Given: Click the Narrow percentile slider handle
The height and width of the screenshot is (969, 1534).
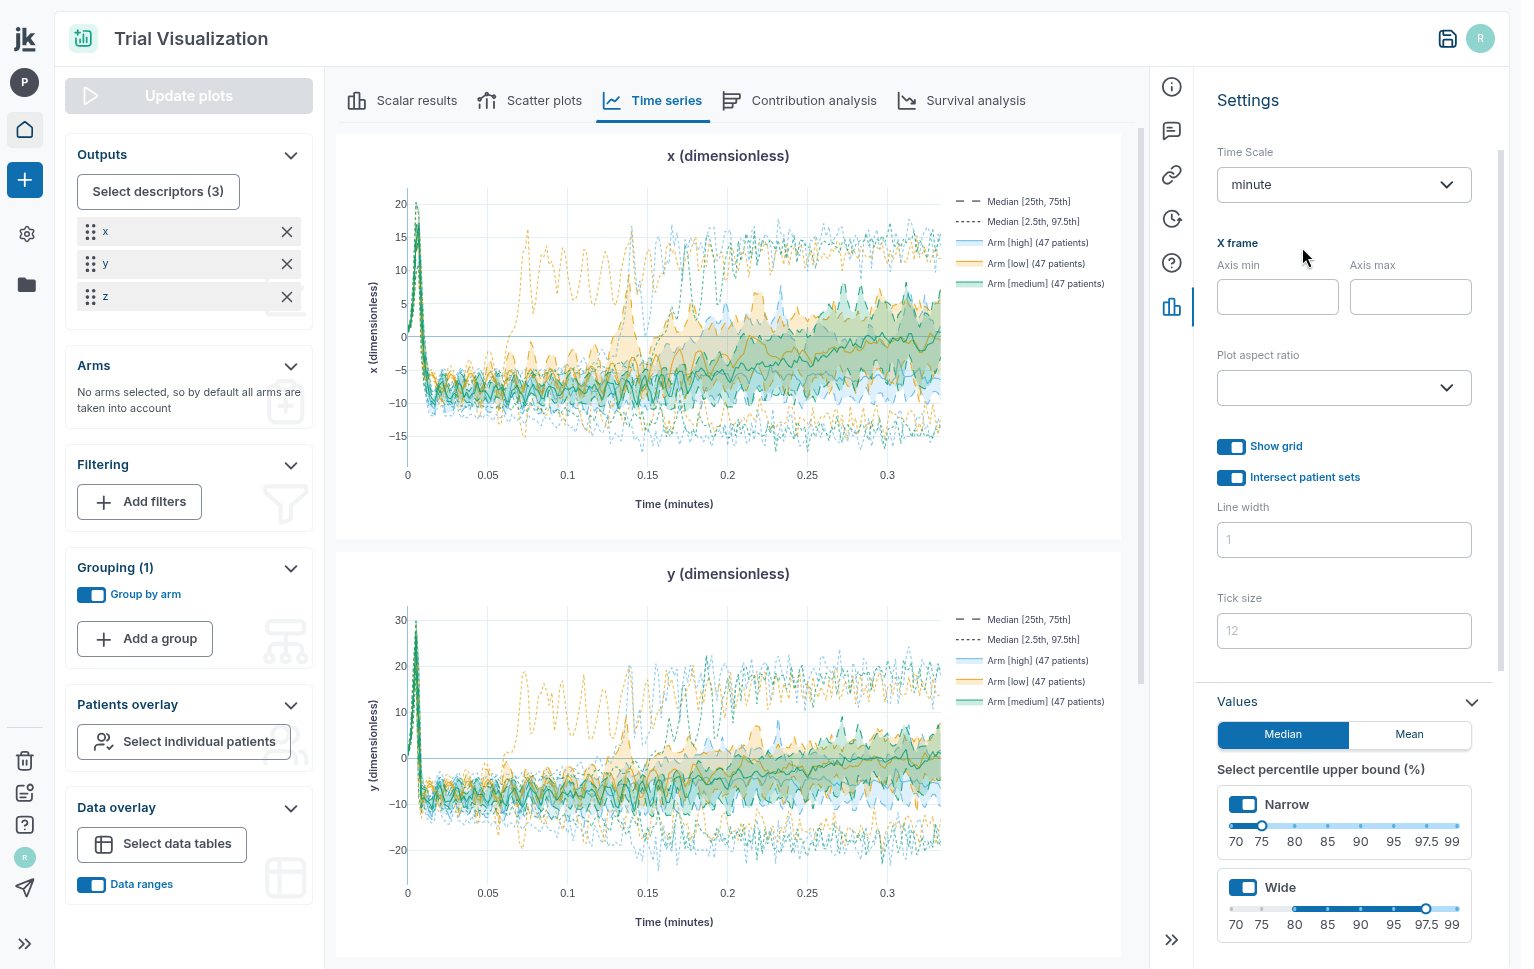Looking at the screenshot, I should 1262,826.
